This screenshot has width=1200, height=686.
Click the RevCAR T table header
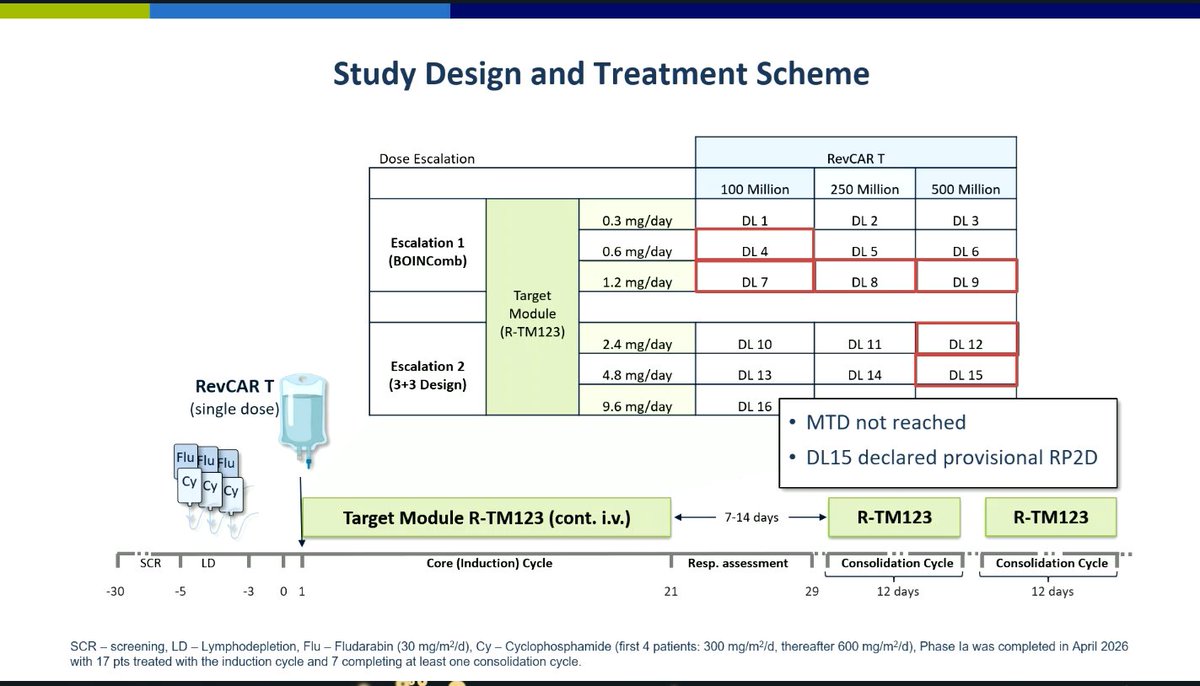point(856,152)
